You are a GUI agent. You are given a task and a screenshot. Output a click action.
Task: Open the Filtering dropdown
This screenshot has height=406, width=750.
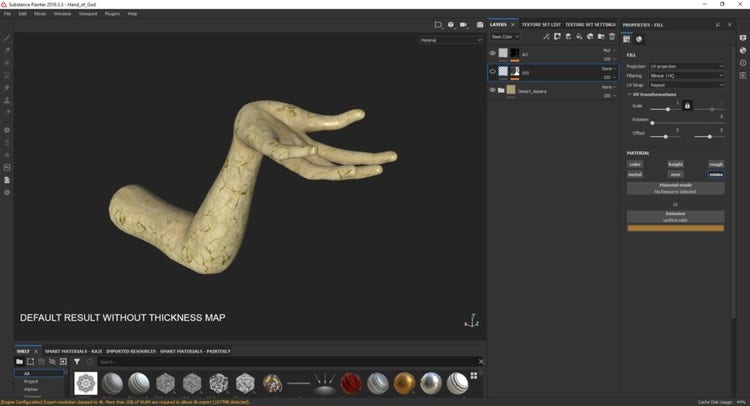pyautogui.click(x=687, y=75)
